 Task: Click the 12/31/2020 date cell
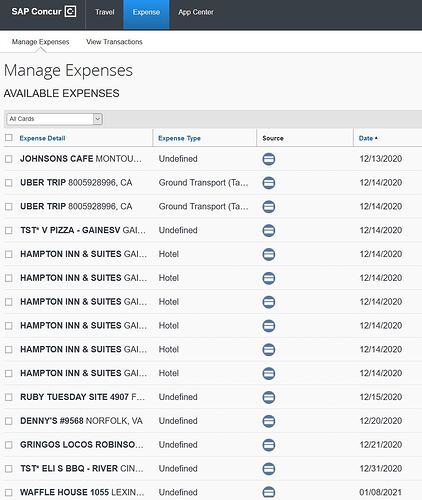(381, 469)
